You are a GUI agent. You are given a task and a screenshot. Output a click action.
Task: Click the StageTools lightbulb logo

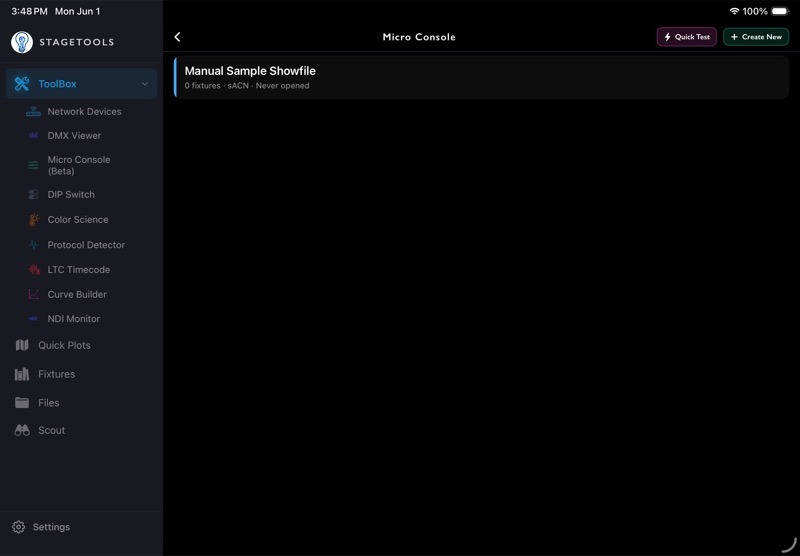(22, 42)
